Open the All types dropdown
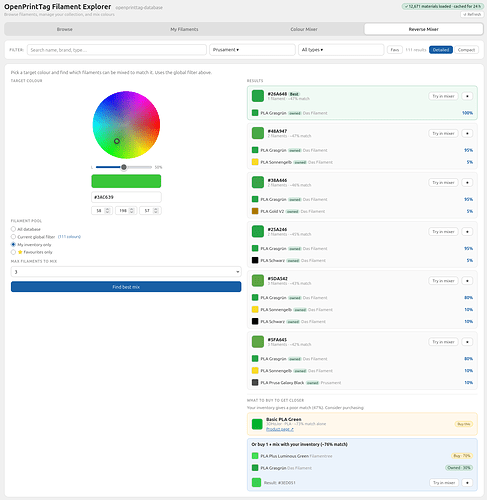The height and width of the screenshot is (500, 487). 341,50
